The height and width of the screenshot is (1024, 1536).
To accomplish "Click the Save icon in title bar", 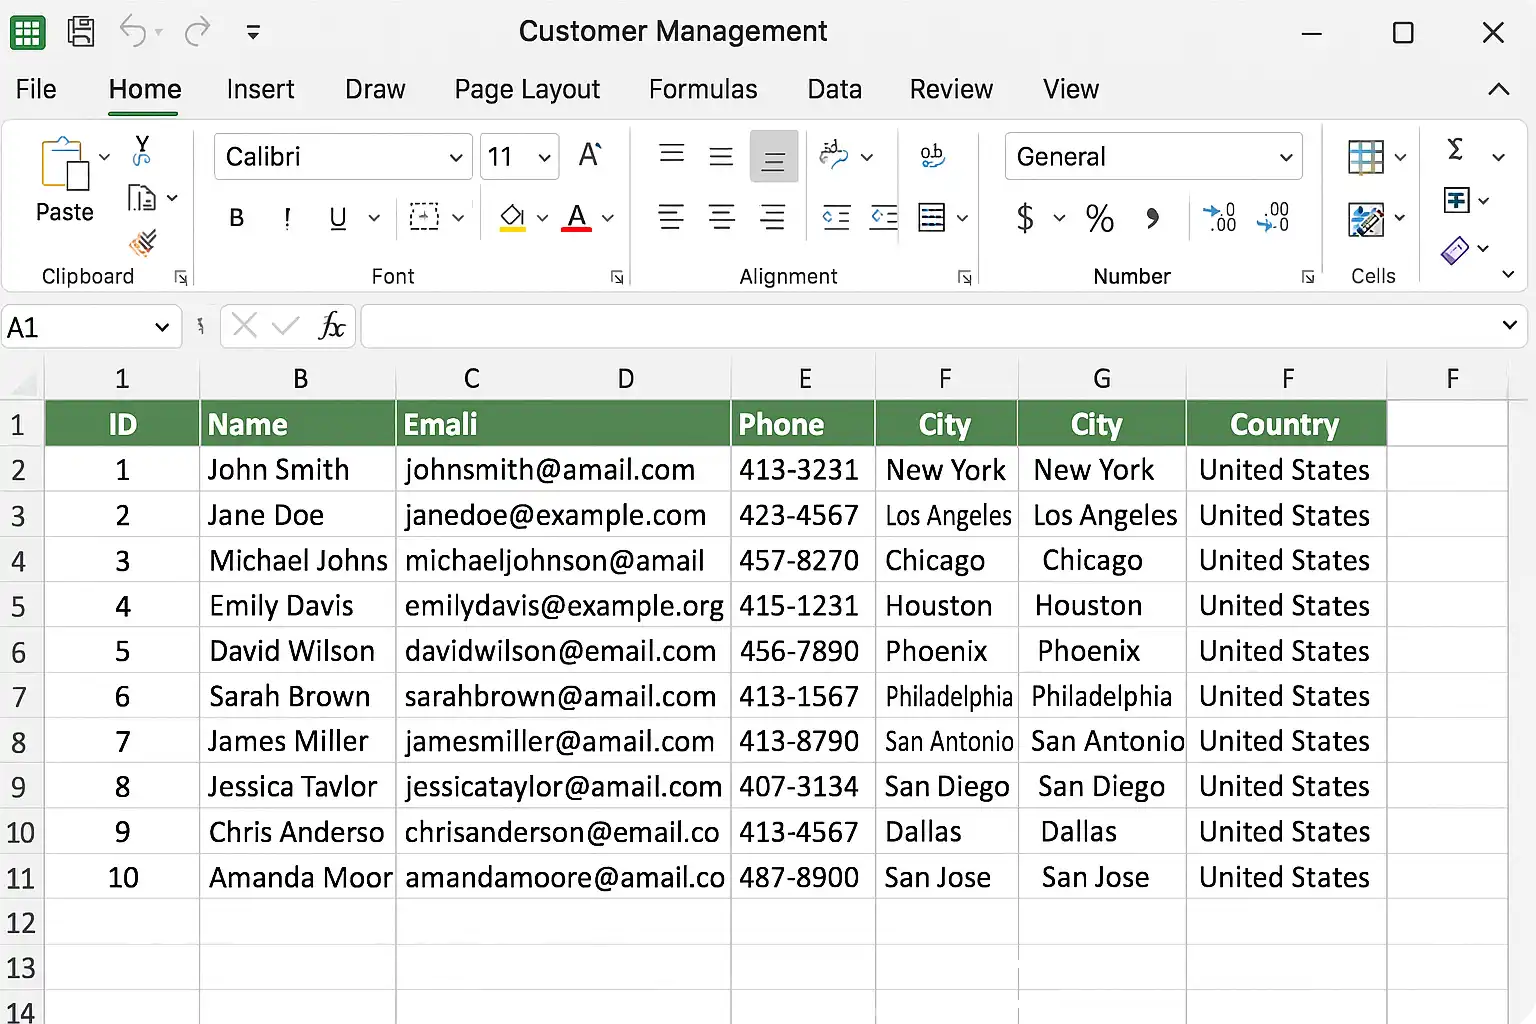I will pos(81,32).
